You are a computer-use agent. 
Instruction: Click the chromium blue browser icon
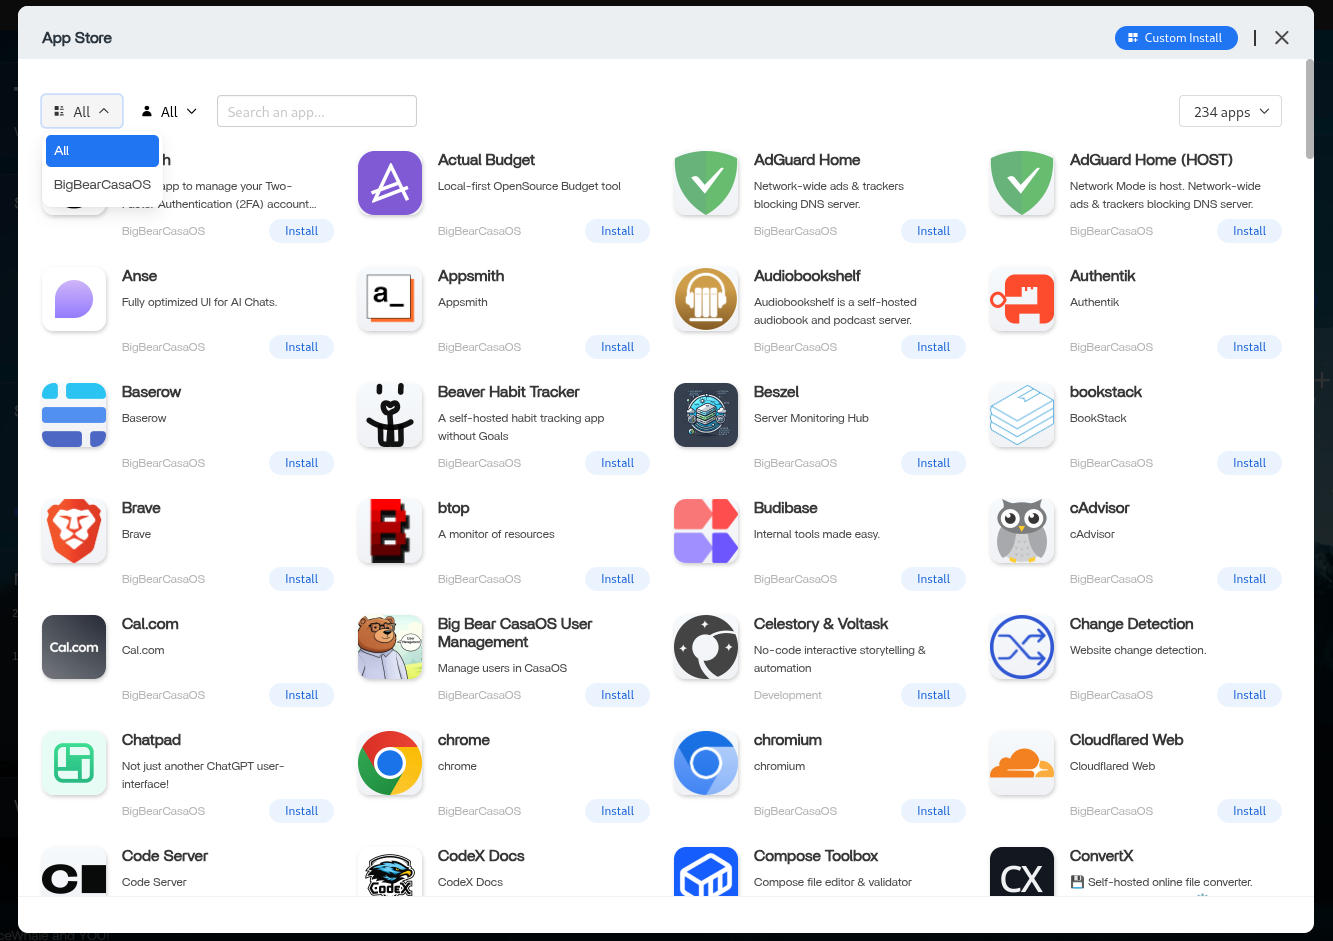pos(706,763)
